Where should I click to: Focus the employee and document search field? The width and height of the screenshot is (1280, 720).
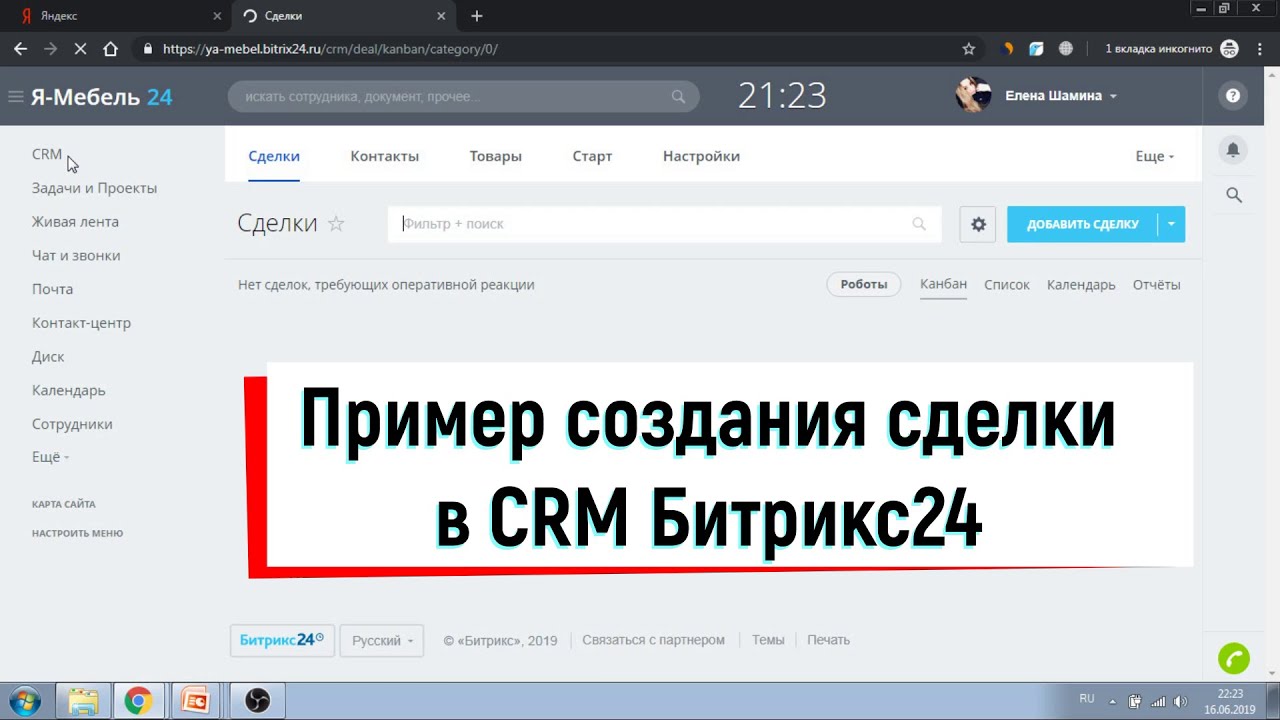(x=463, y=97)
